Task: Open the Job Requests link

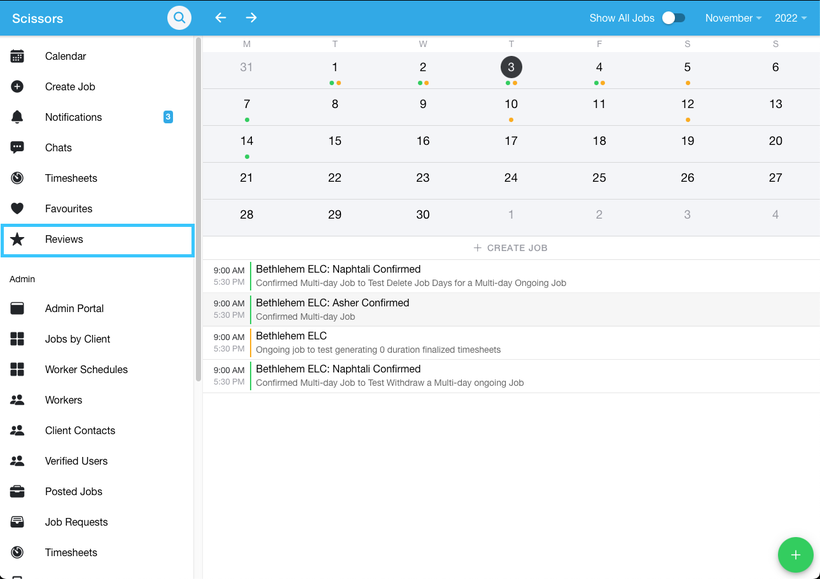Action: coord(76,522)
